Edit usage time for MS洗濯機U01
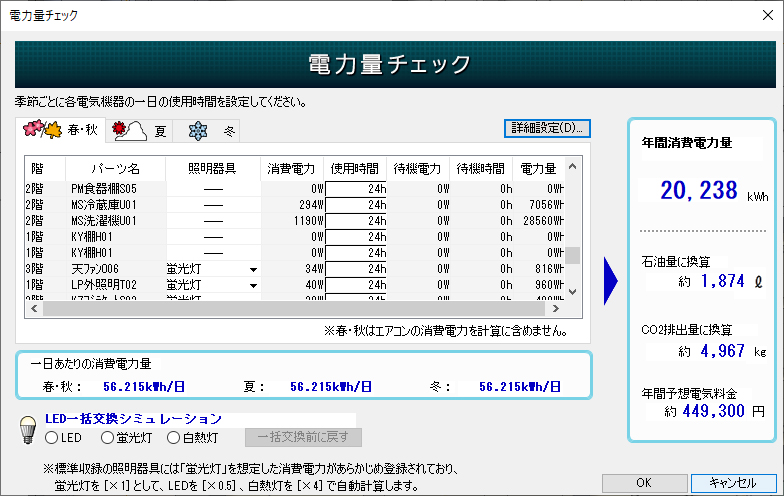Image resolution: width=784 pixels, height=496 pixels. pyautogui.click(x=356, y=221)
